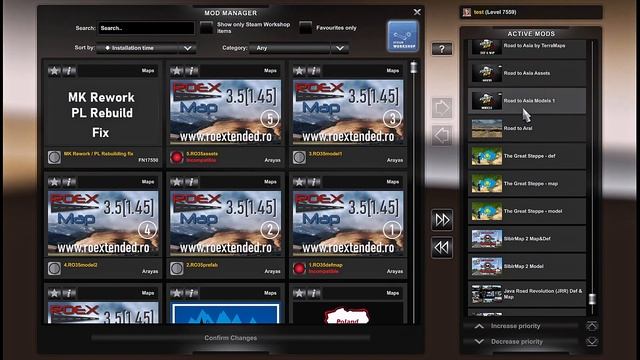Select Road to Asia Assets

click(527, 73)
